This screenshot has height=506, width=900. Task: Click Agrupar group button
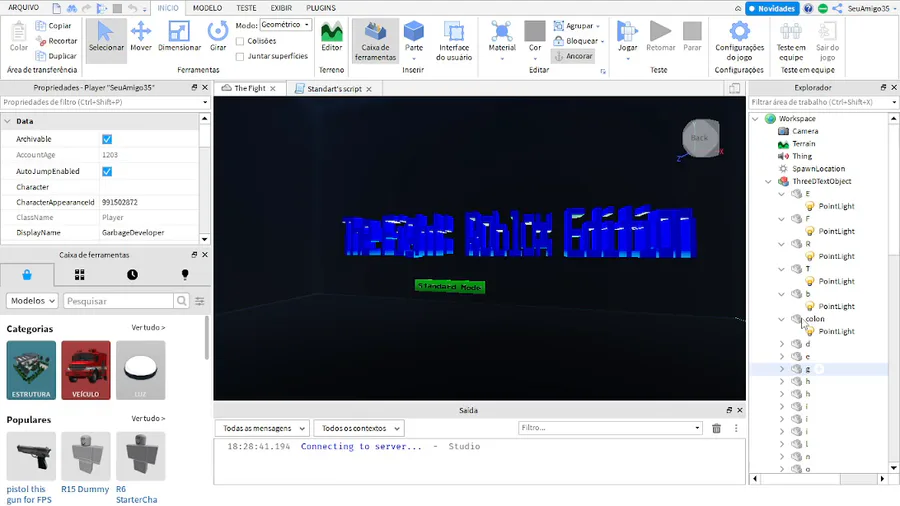click(x=576, y=26)
